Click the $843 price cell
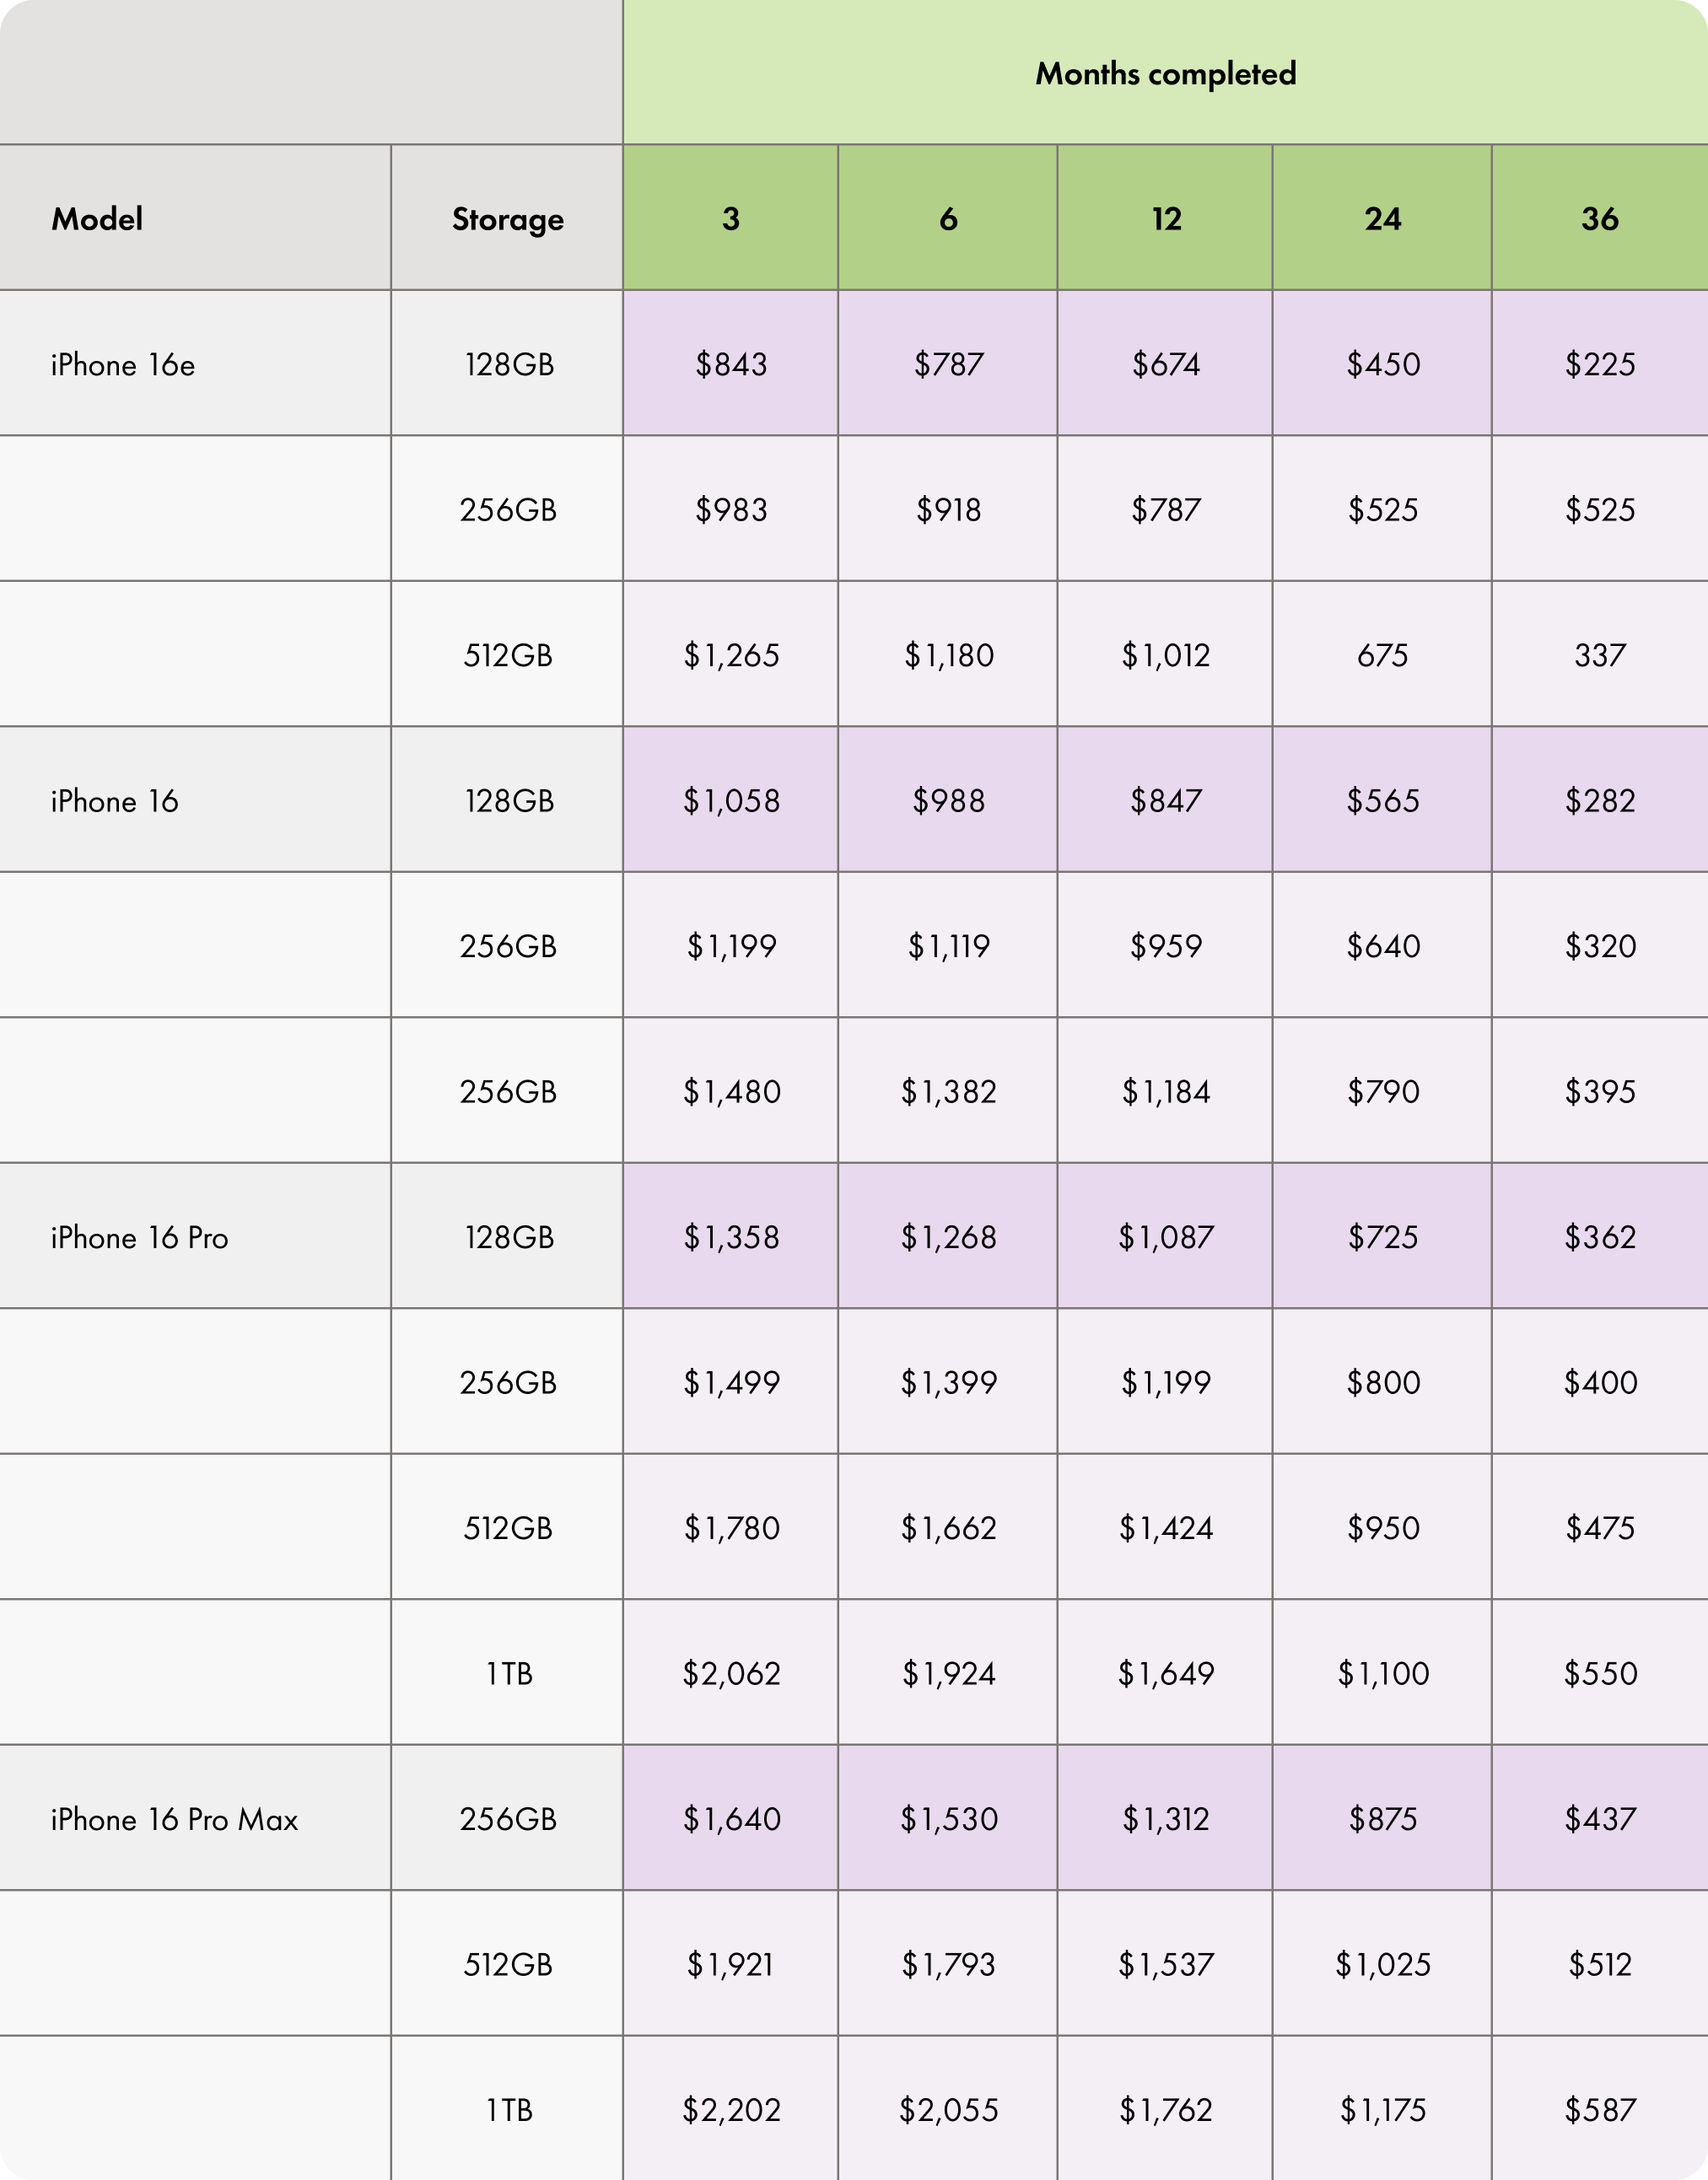 click(x=731, y=364)
